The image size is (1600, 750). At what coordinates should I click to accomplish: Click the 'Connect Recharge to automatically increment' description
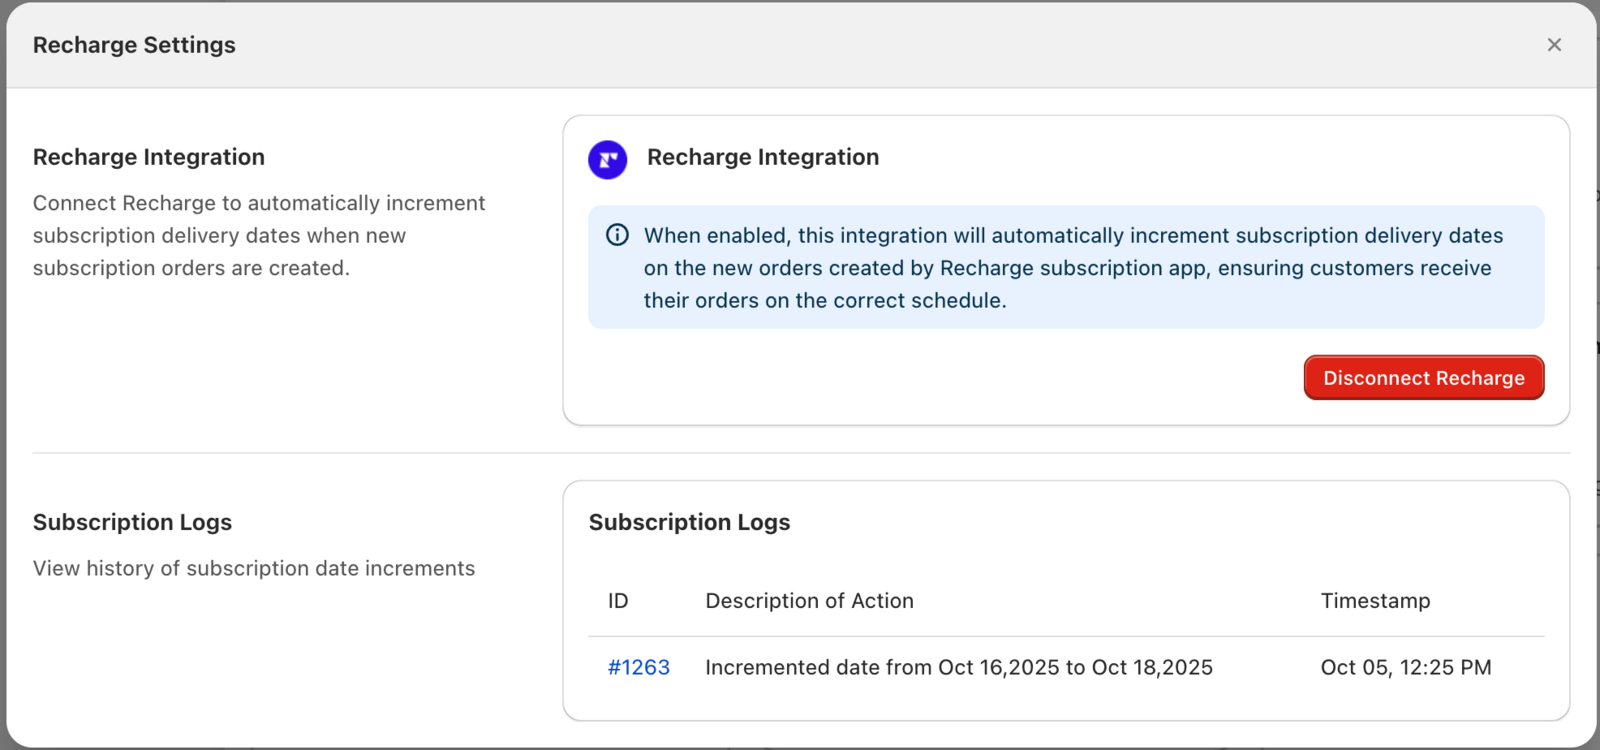point(259,235)
